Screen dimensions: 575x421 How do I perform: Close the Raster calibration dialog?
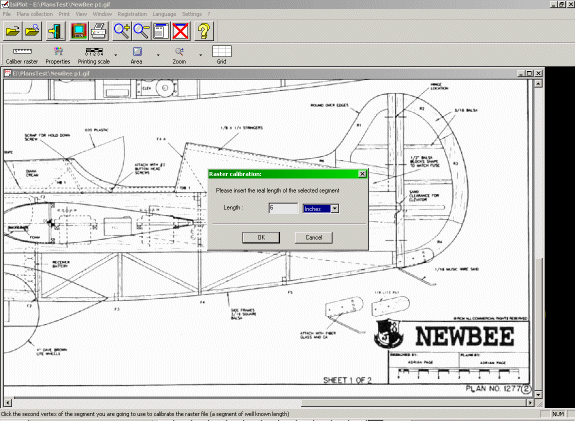tap(362, 174)
